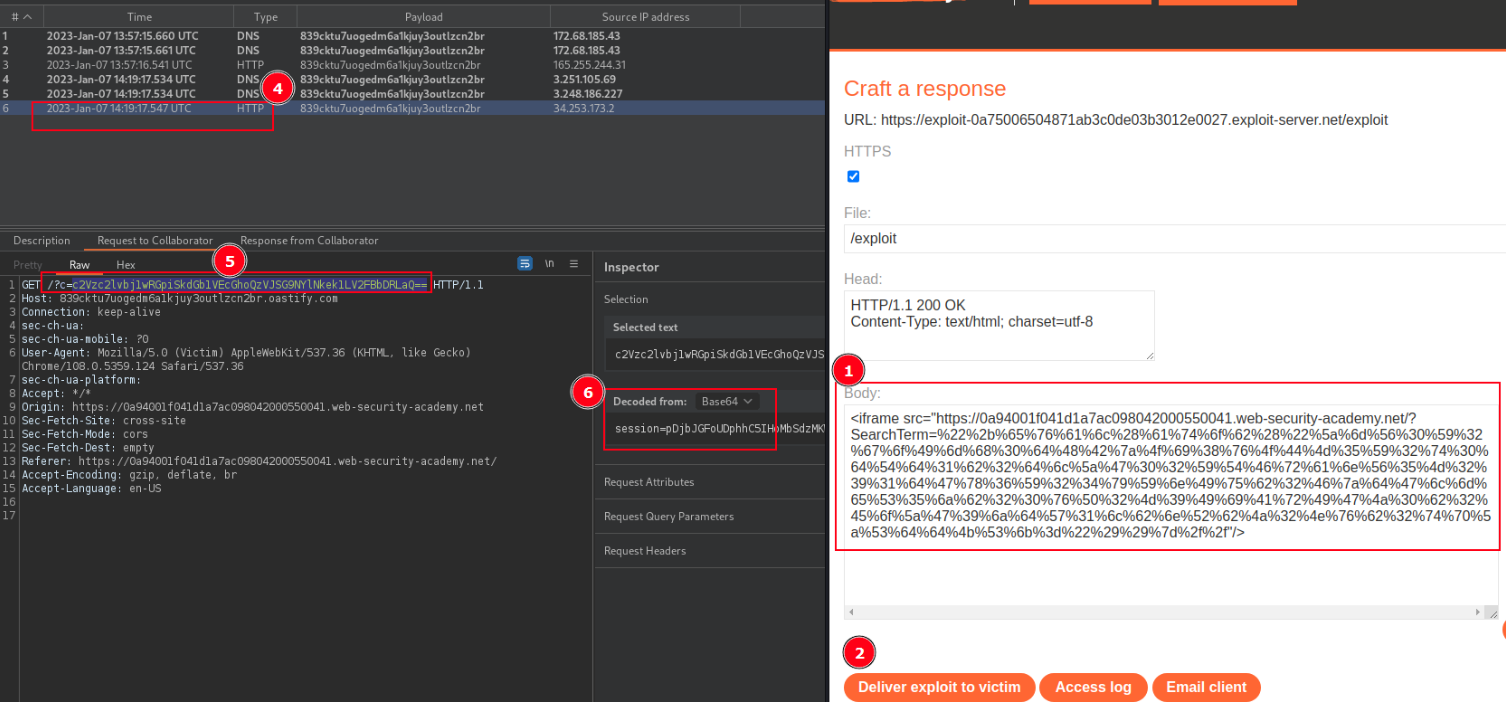
Task: Click the Type column header
Action: pyautogui.click(x=265, y=17)
